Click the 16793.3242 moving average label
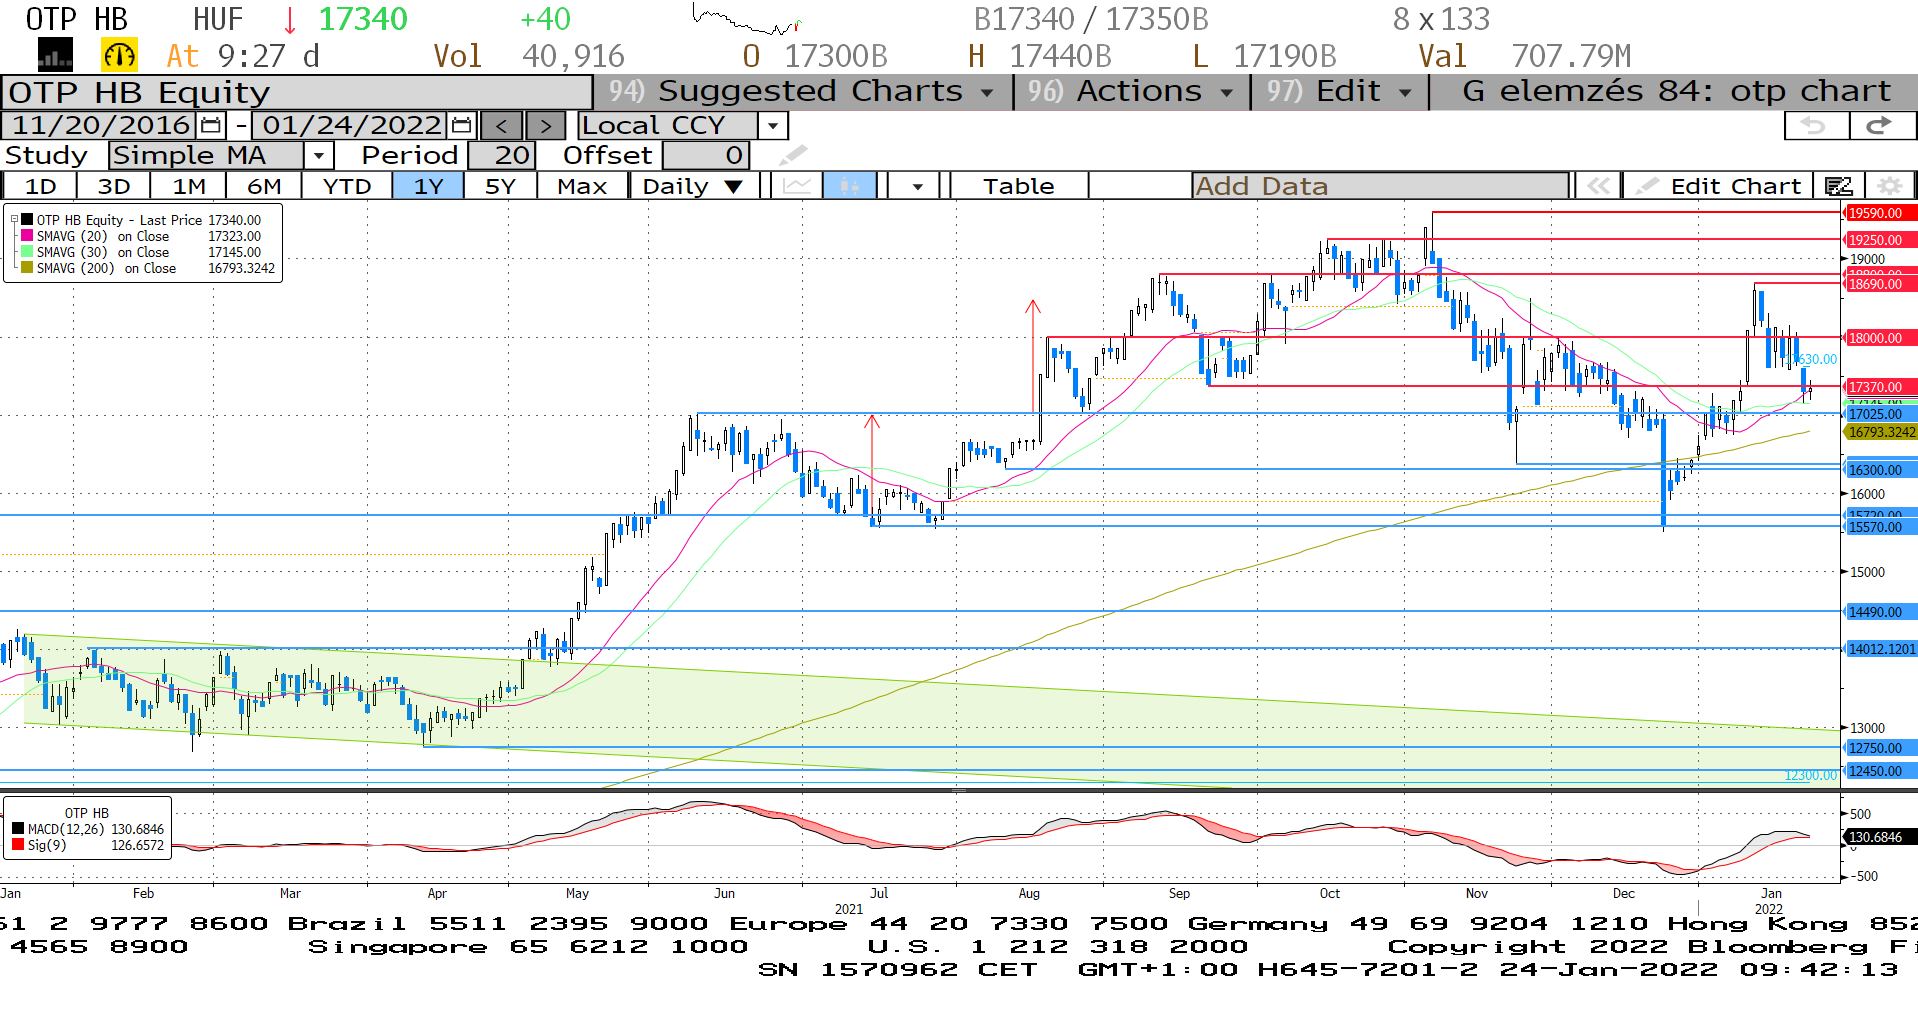 tap(1879, 432)
